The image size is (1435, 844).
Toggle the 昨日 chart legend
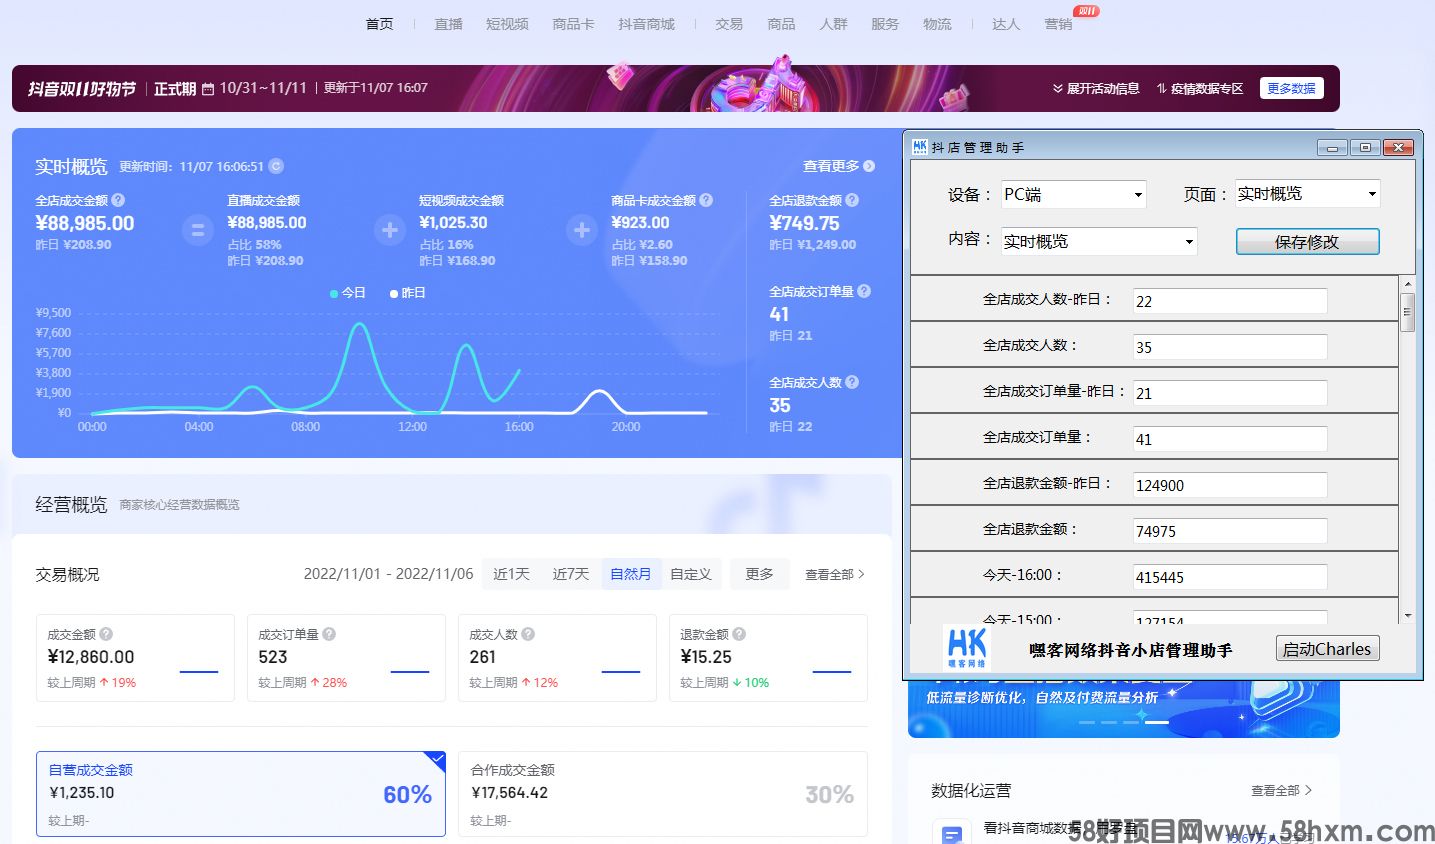pos(408,293)
